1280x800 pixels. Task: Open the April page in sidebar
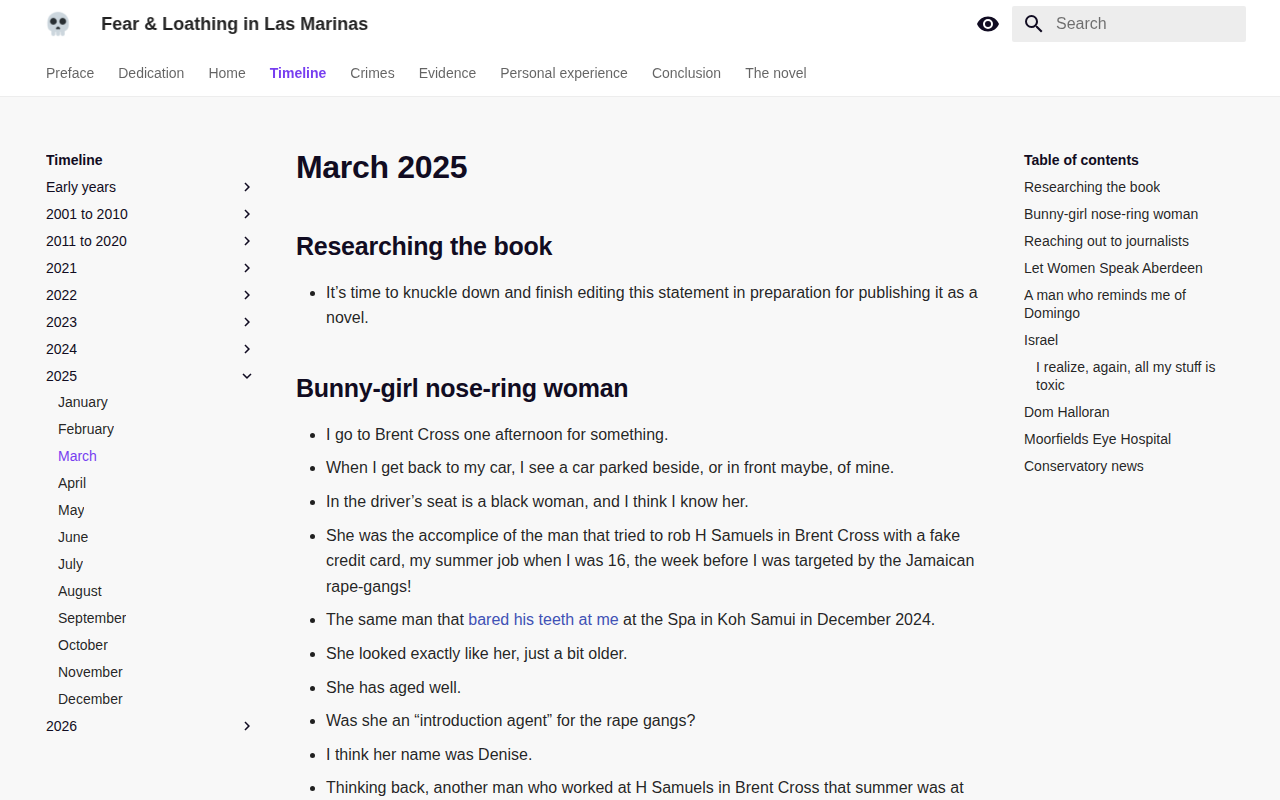click(x=72, y=483)
